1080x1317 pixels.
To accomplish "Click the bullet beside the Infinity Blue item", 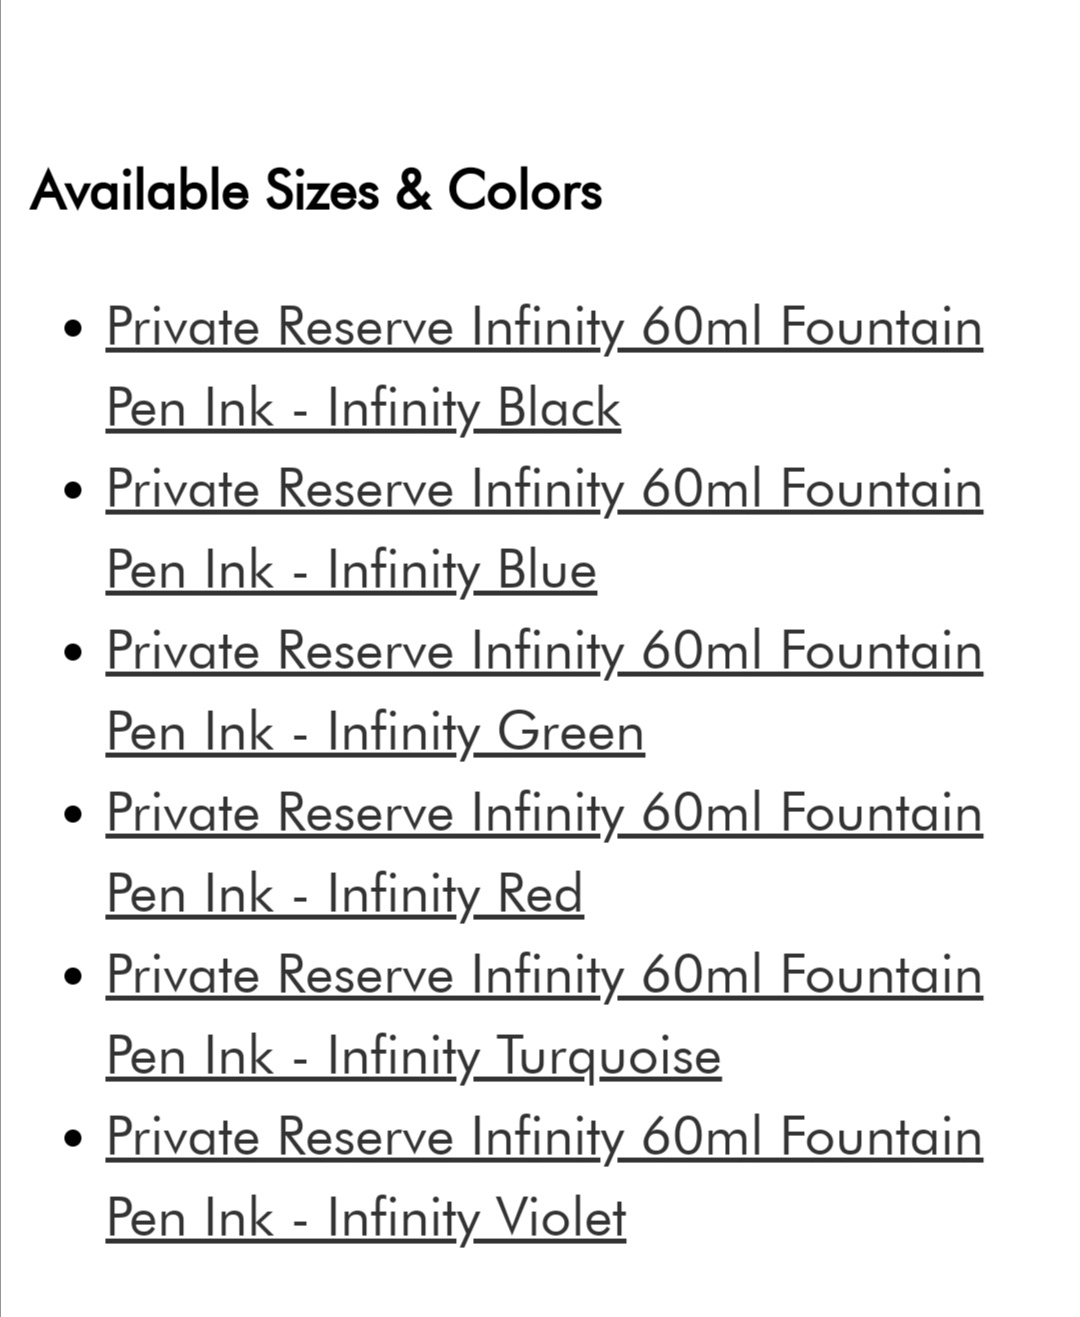I will [71, 490].
